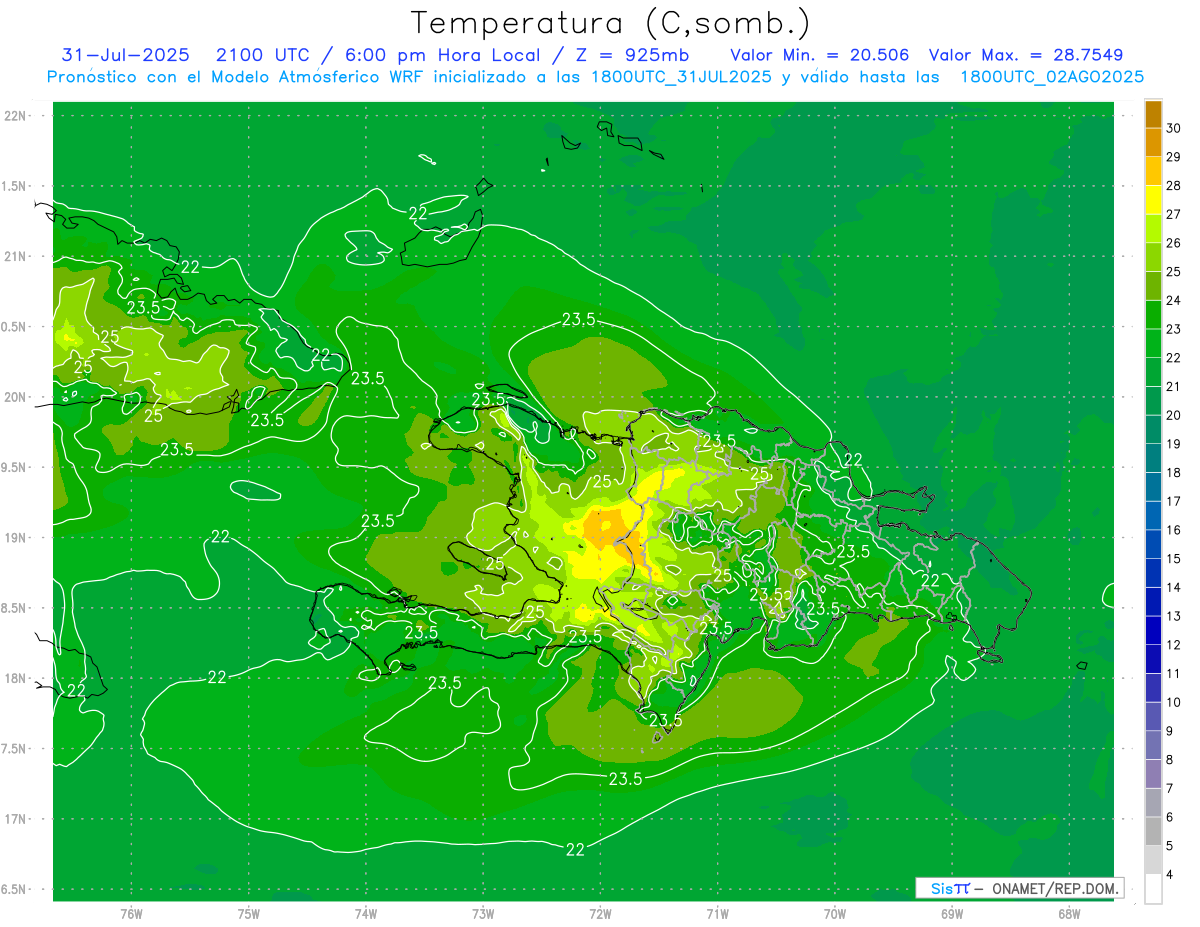1200x927 pixels.
Task: Click the orange swatch between 29 and 30
Action: [x=1153, y=143]
